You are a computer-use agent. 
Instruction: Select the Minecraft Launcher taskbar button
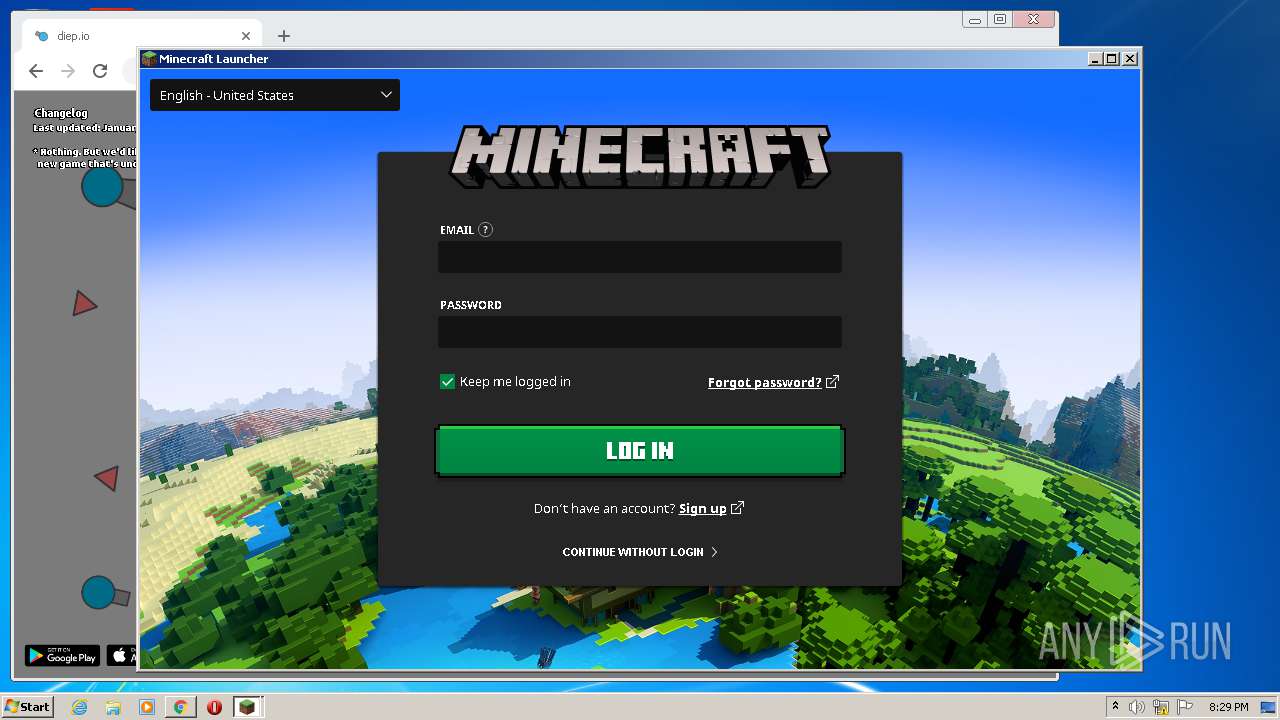tap(247, 707)
